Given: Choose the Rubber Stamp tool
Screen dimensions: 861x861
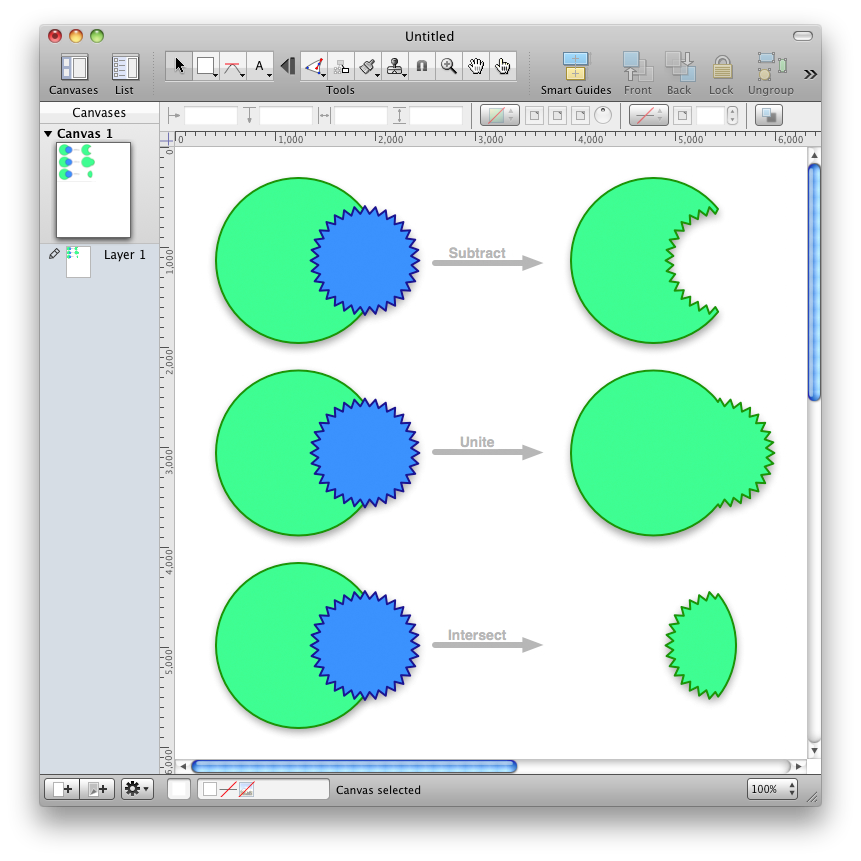Looking at the screenshot, I should pyautogui.click(x=395, y=66).
